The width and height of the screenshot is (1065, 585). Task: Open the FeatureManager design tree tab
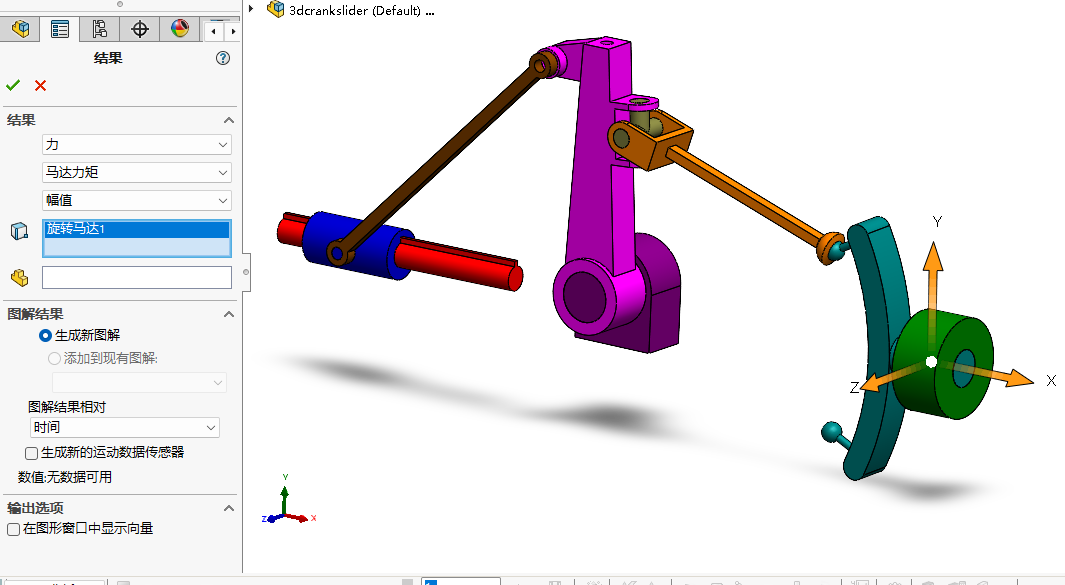coord(20,29)
